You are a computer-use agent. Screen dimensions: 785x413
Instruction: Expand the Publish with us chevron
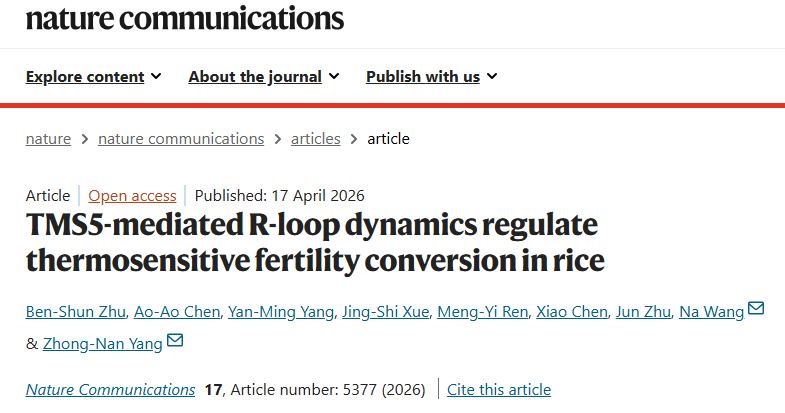pyautogui.click(x=492, y=76)
